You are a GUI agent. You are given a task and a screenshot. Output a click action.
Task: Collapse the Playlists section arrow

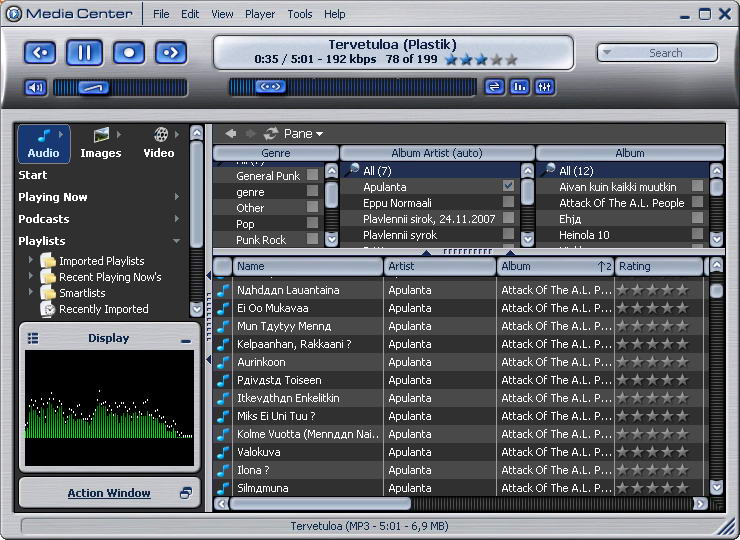point(177,241)
